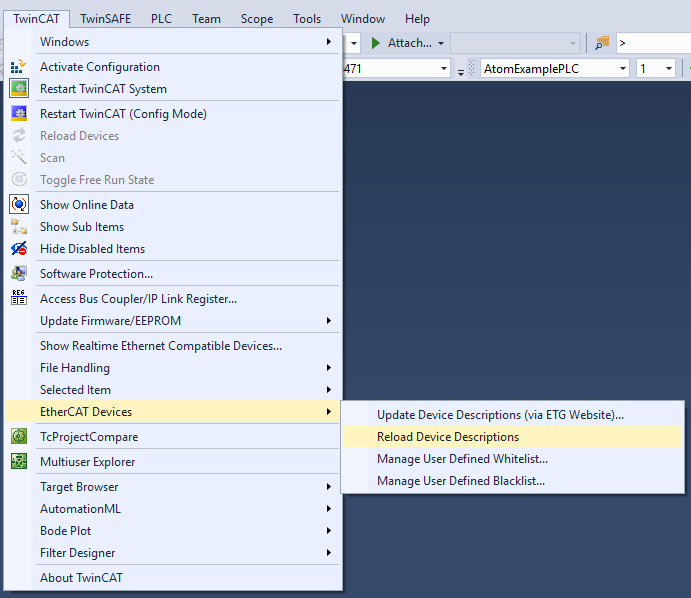Click the Software Protection icon

[x=19, y=274]
